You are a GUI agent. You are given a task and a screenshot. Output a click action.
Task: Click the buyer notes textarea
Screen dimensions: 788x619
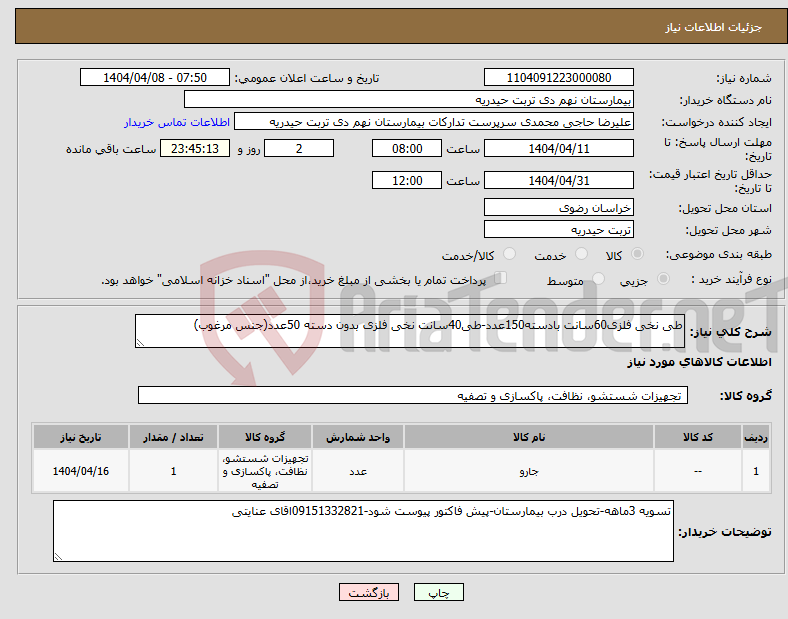click(x=363, y=531)
